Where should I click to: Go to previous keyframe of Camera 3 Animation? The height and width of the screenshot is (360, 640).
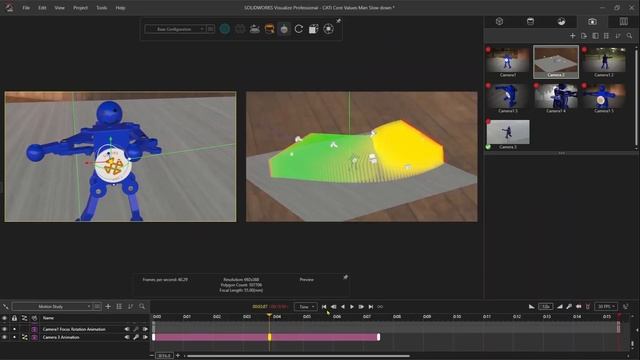coord(127,337)
